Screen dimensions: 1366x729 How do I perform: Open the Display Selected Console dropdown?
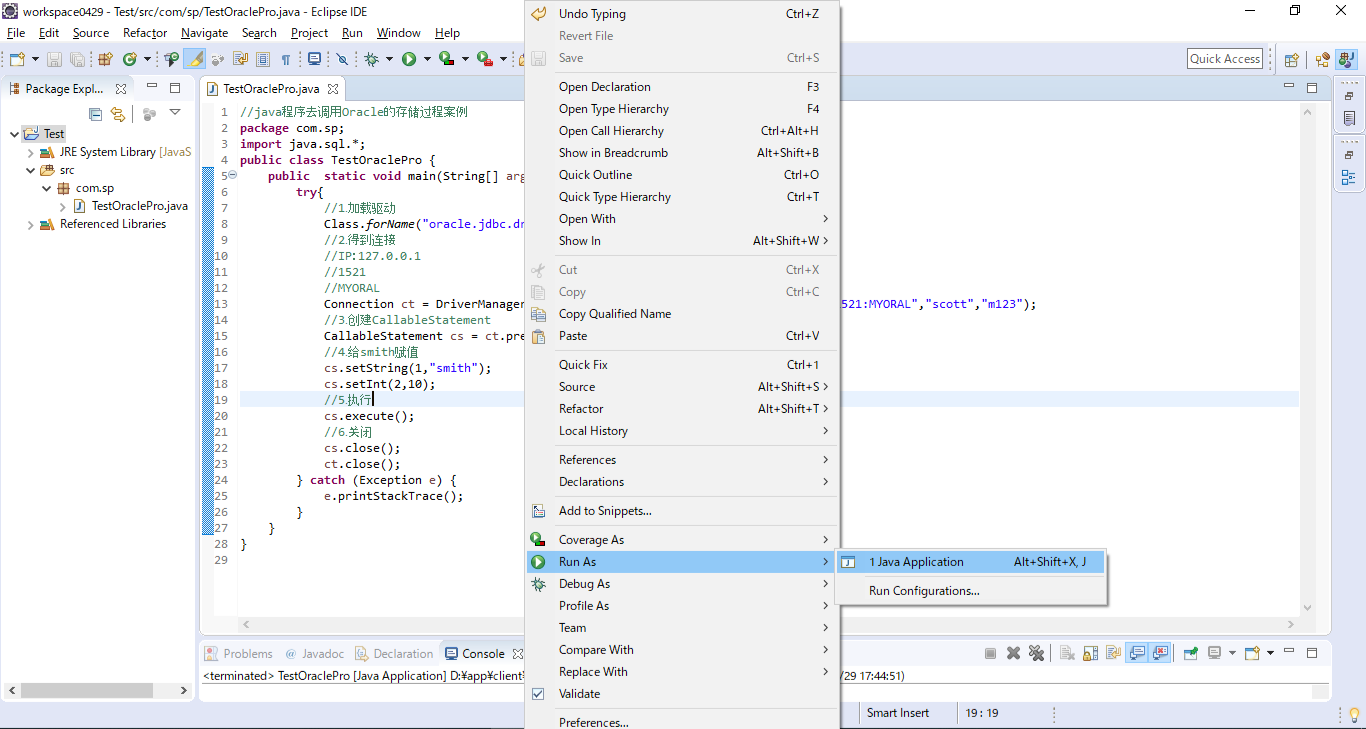(x=1232, y=653)
